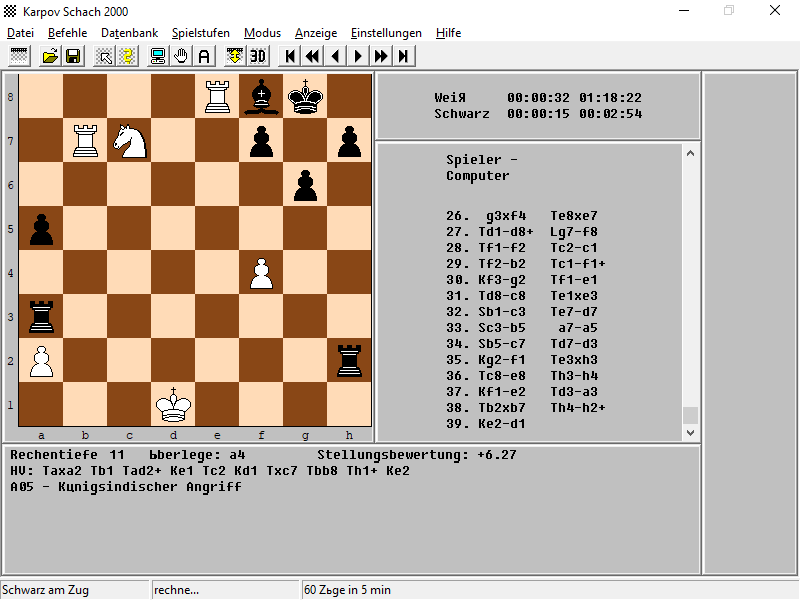Click the white rook on e8
Viewport: 800px width, 600px height.
217,96
